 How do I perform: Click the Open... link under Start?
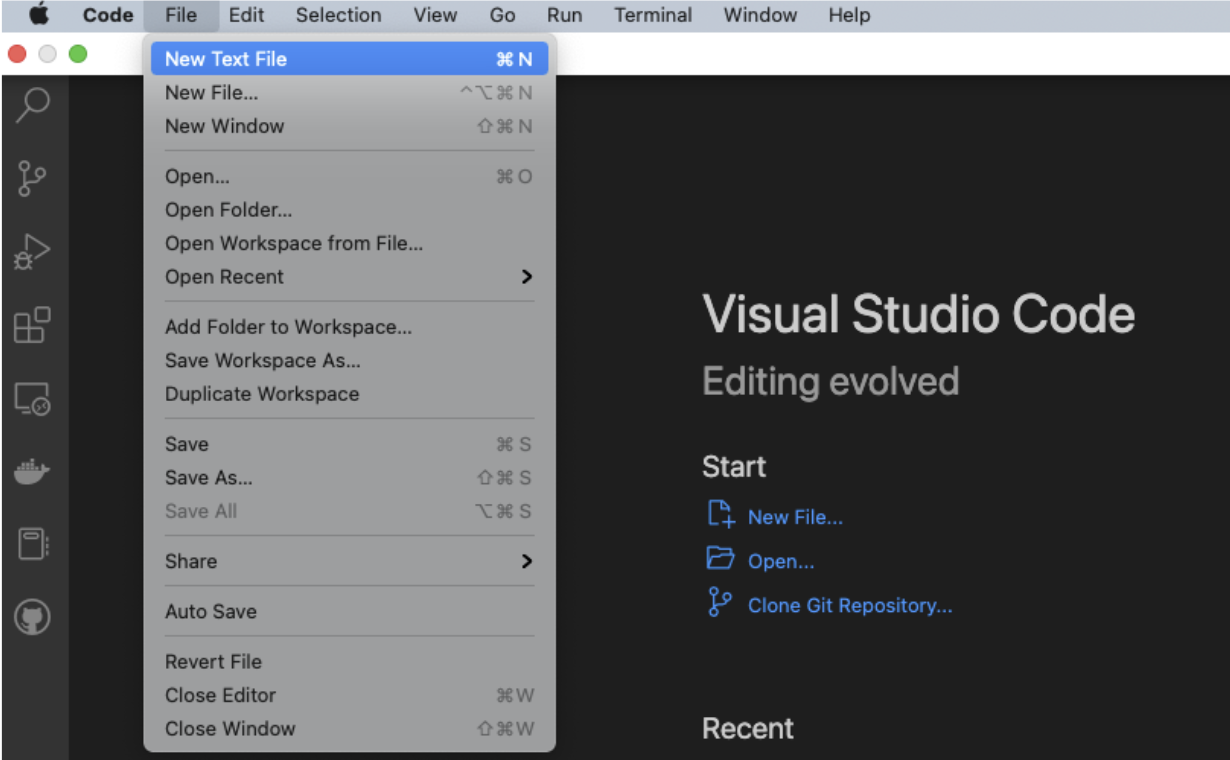[x=781, y=562]
